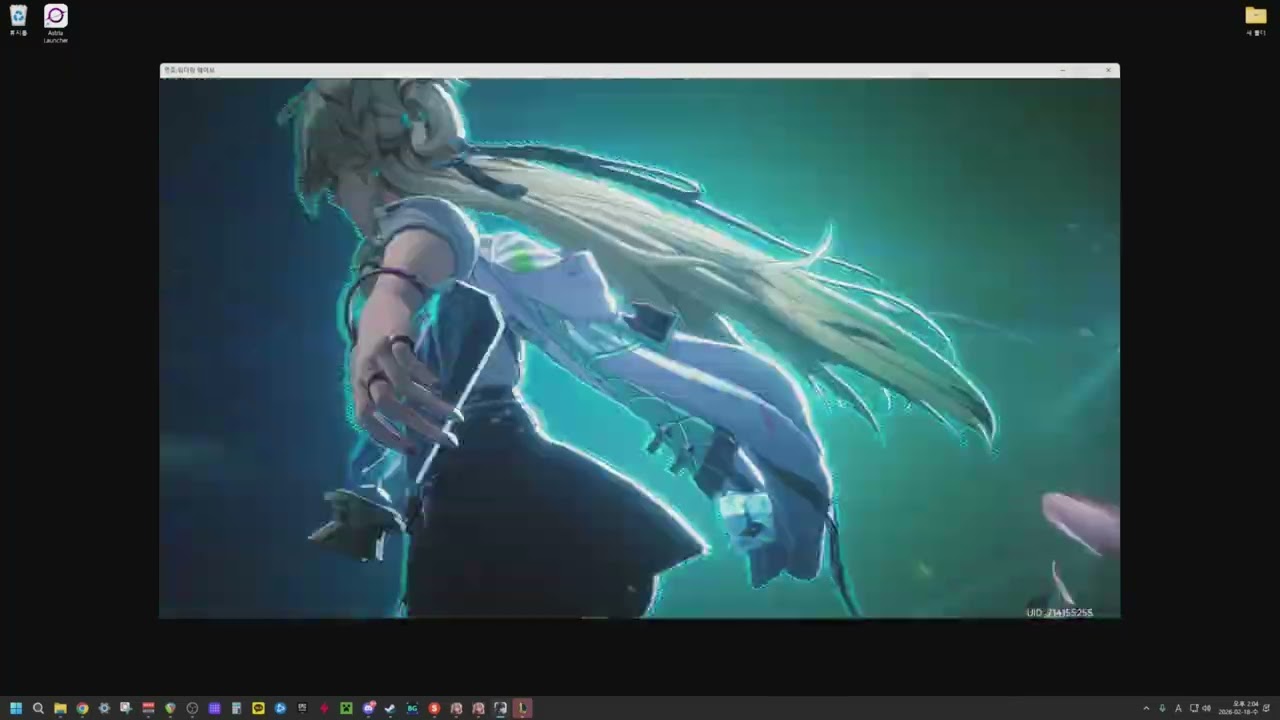The height and width of the screenshot is (720, 1280).
Task: Open the volume control in the tray
Action: tap(1206, 708)
